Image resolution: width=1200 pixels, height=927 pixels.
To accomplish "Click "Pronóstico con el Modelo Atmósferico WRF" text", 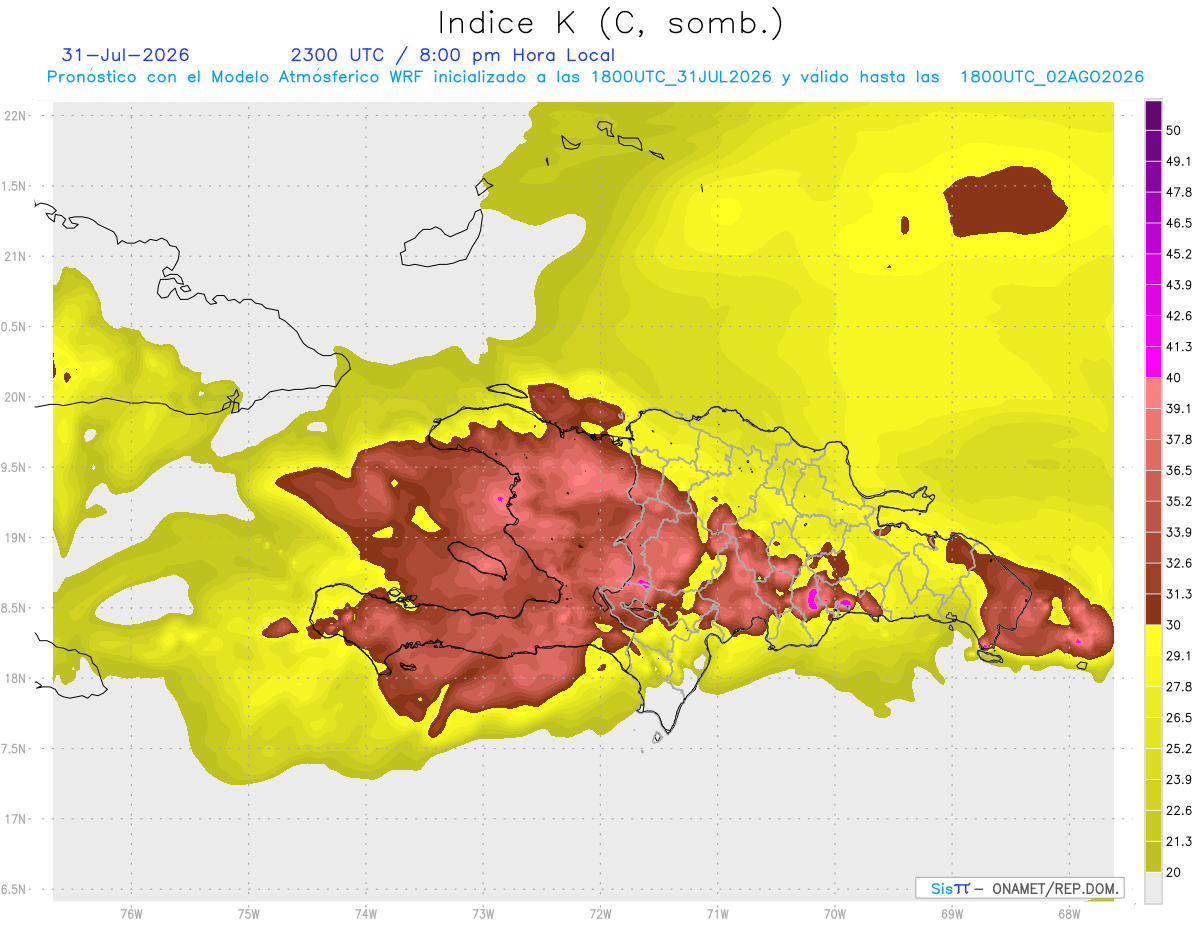I will (x=237, y=77).
